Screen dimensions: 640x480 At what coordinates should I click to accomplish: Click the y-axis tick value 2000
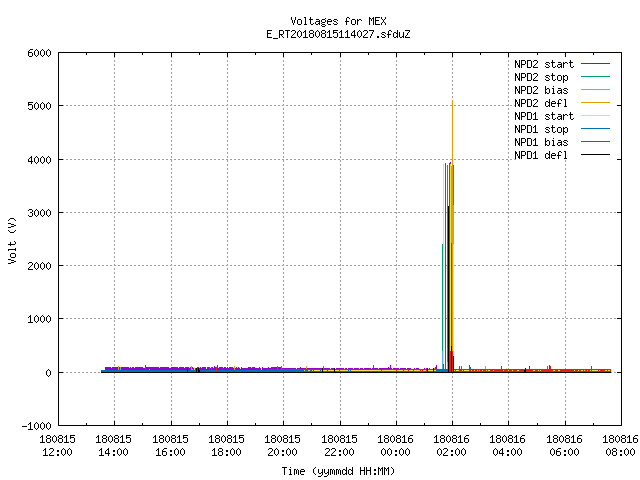[39, 266]
